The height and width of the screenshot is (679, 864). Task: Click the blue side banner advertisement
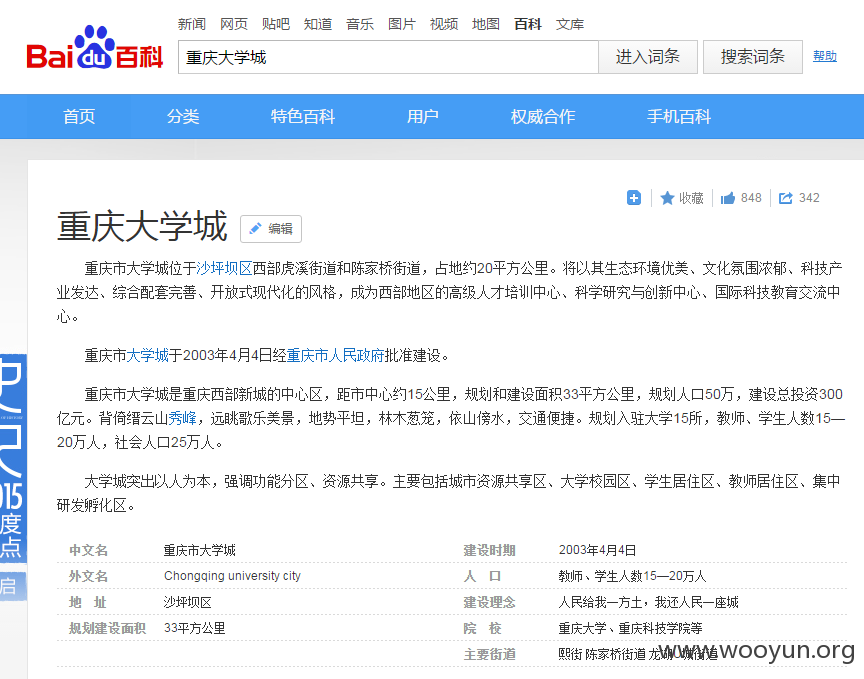point(13,476)
